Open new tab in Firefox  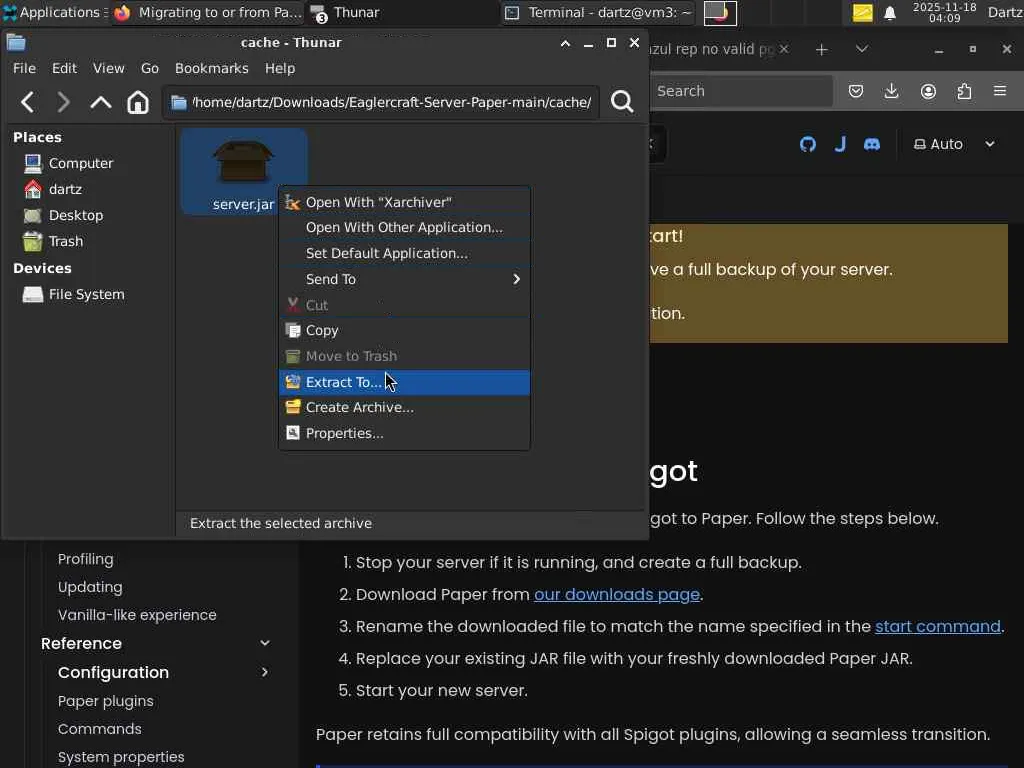[x=822, y=50]
